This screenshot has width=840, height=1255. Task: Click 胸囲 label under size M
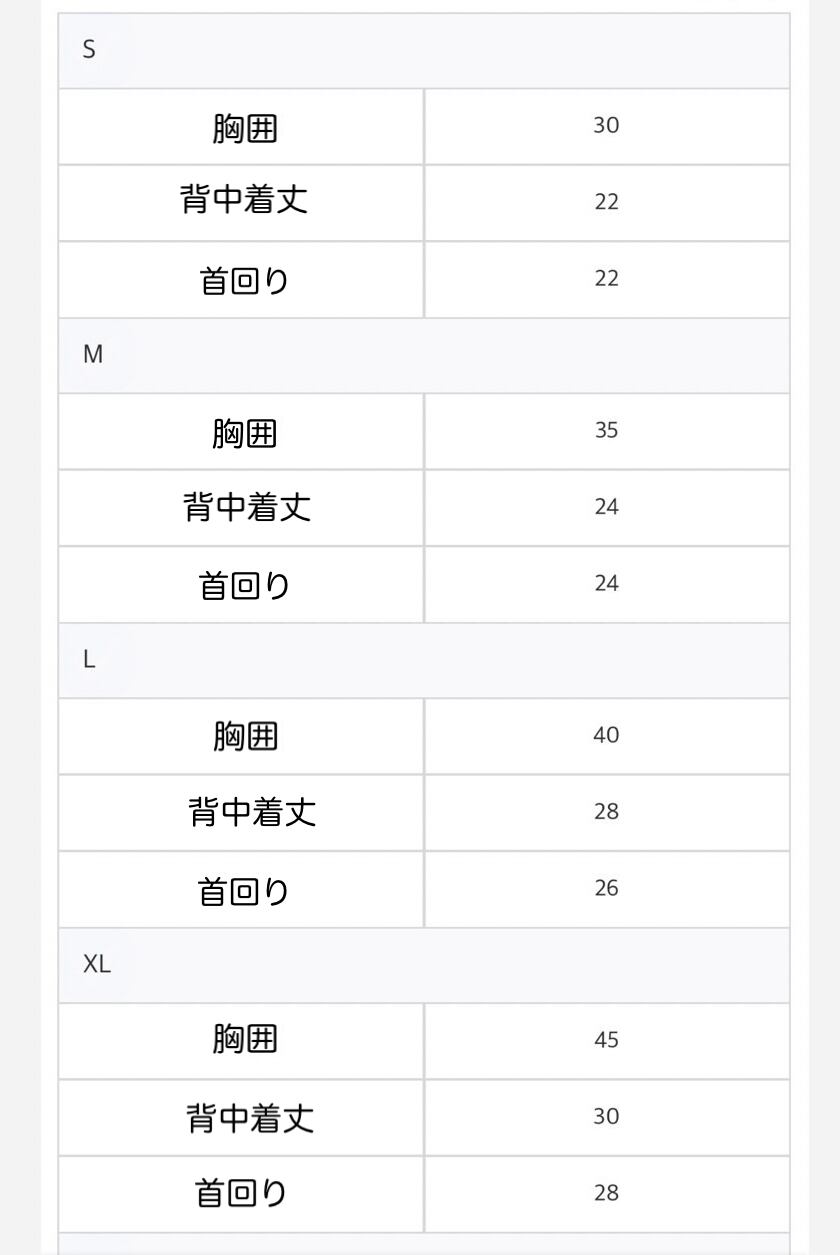[245, 432]
